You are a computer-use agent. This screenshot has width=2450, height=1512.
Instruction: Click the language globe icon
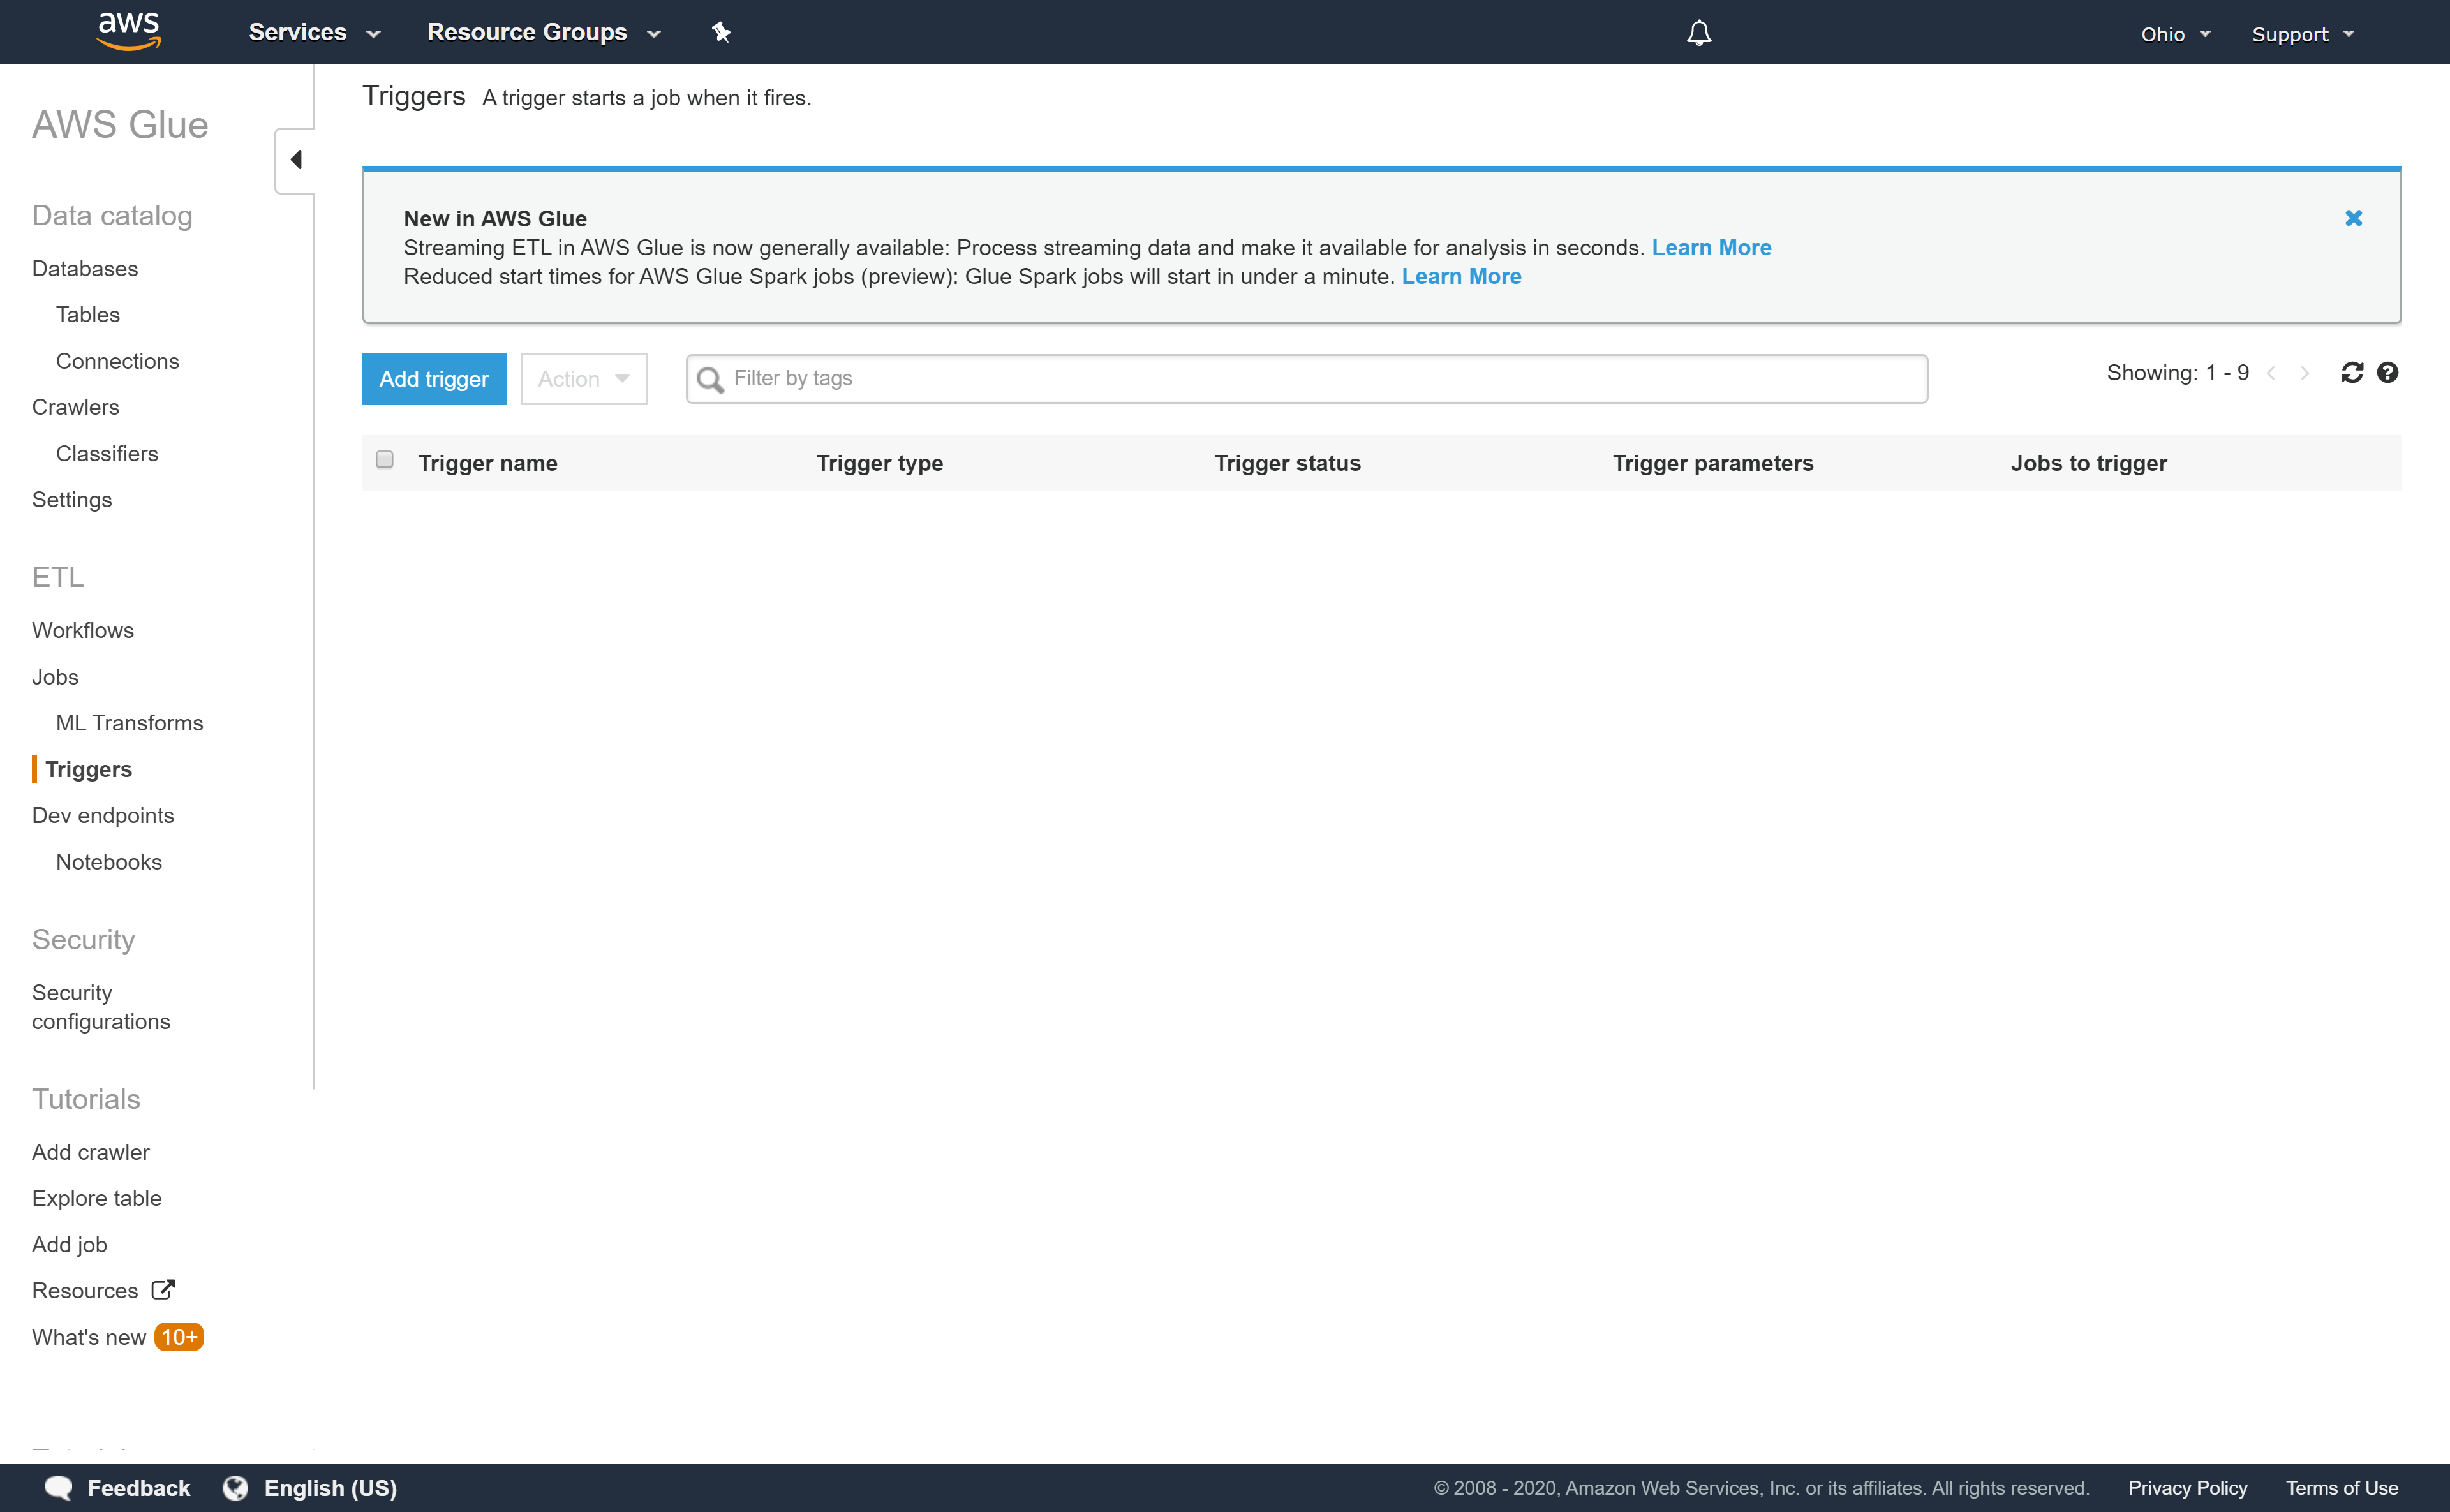pos(235,1487)
